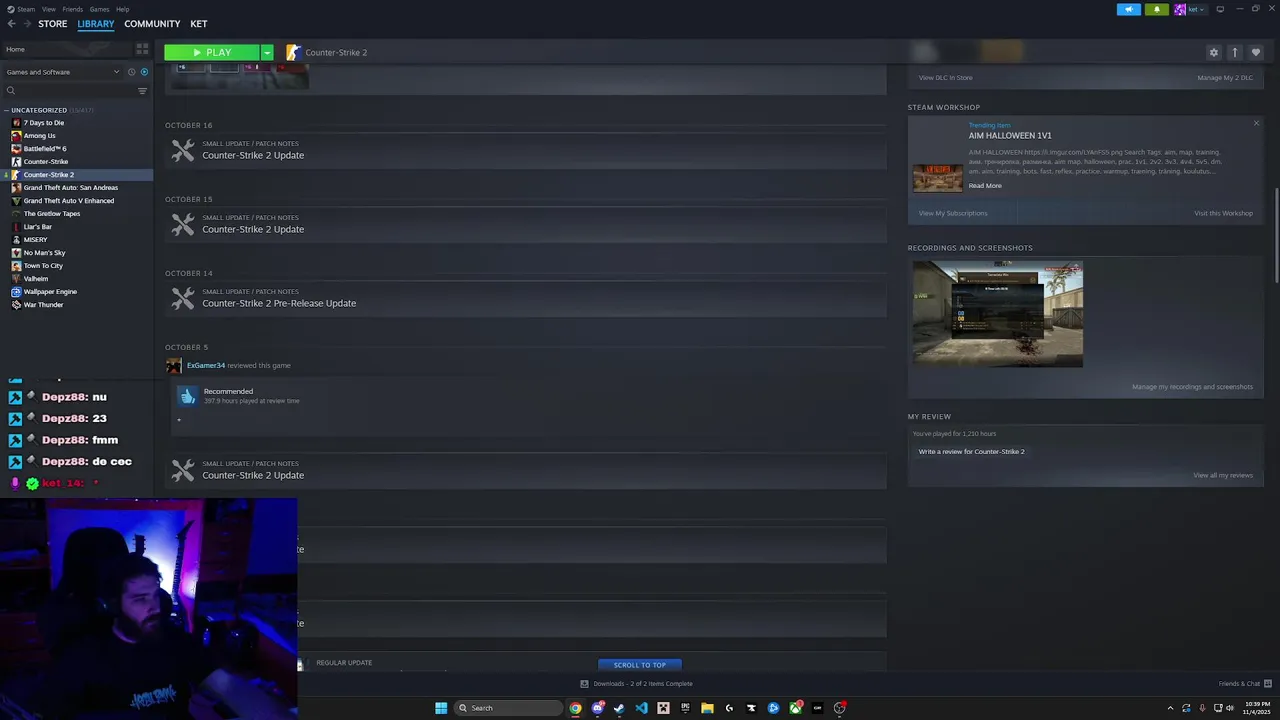Click Manage my recordings and screenshots
Viewport: 1280px width, 720px height.
(x=1192, y=387)
